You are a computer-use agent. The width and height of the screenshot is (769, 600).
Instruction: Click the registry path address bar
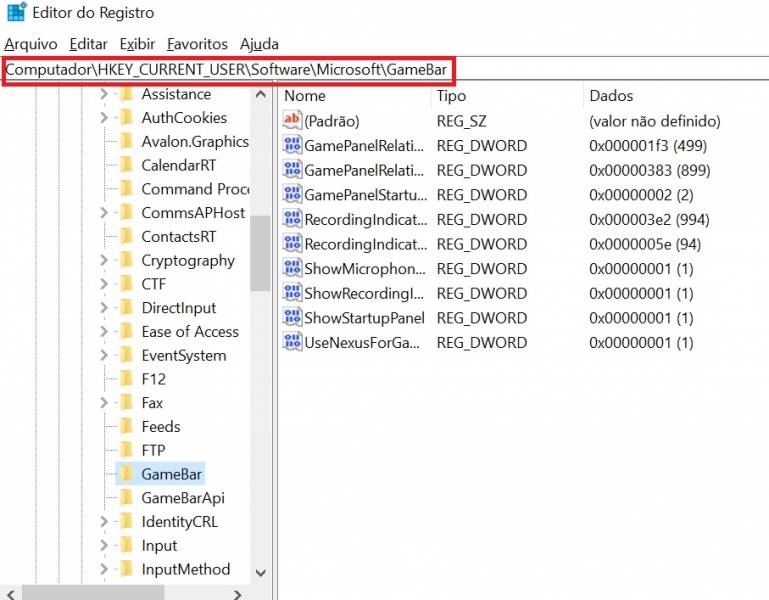[x=384, y=70]
